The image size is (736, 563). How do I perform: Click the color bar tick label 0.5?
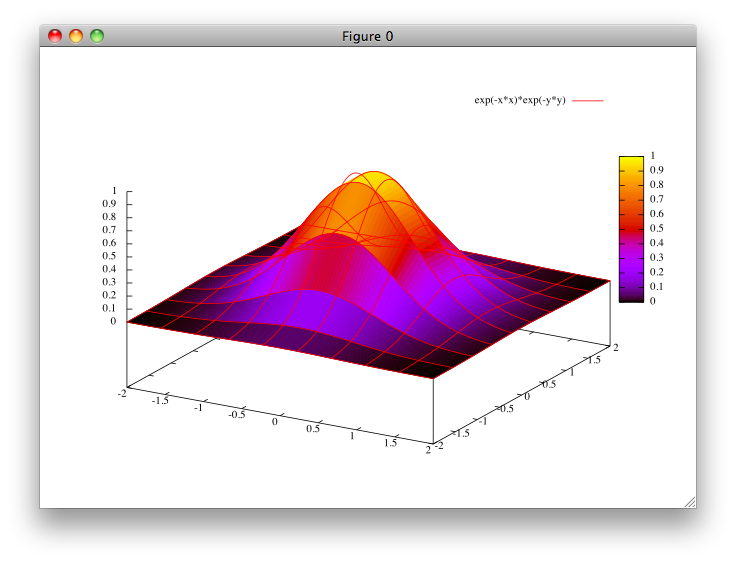656,228
